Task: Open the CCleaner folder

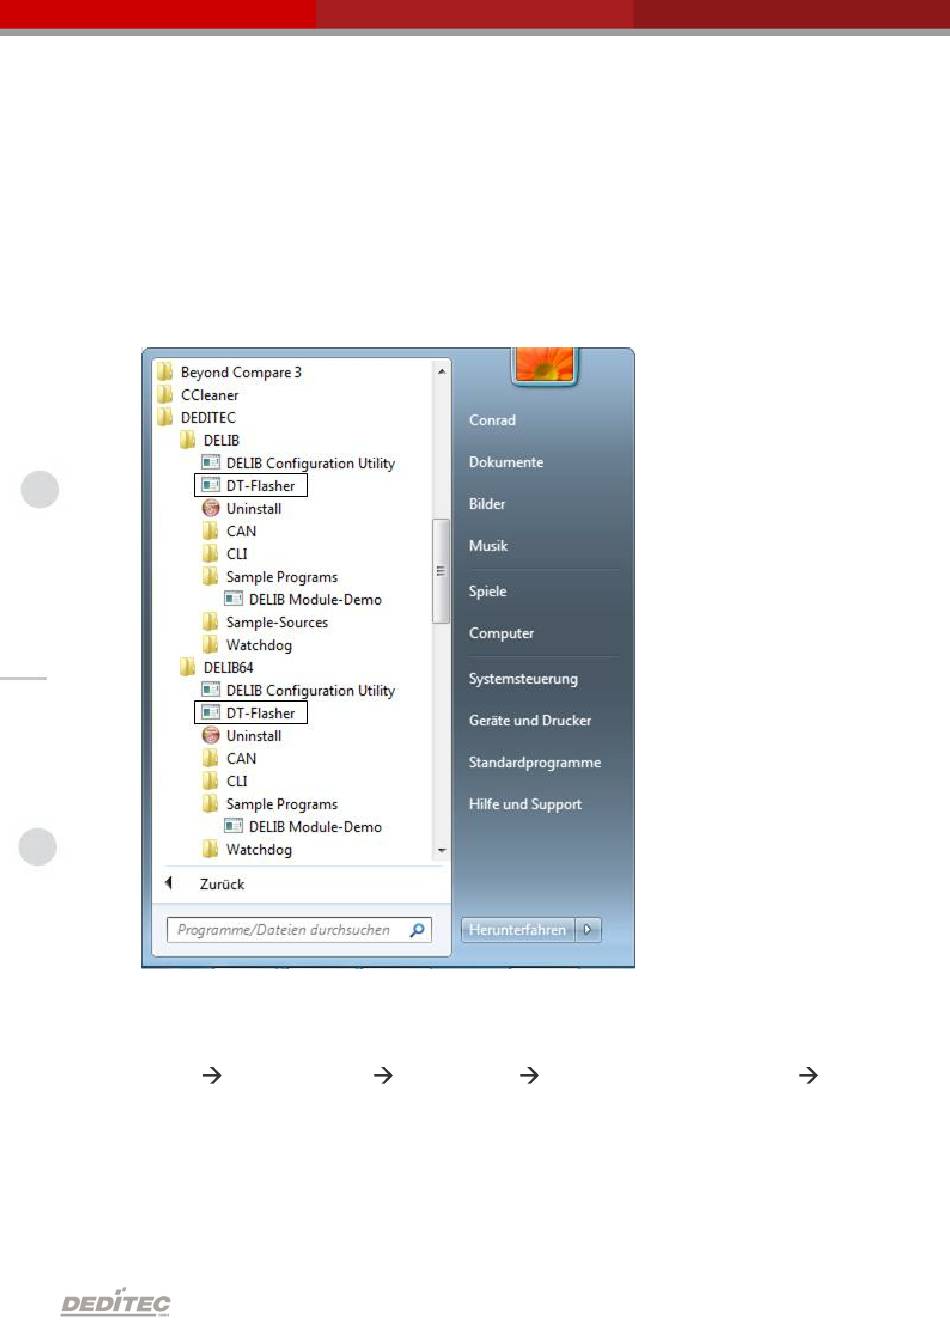Action: point(198,395)
